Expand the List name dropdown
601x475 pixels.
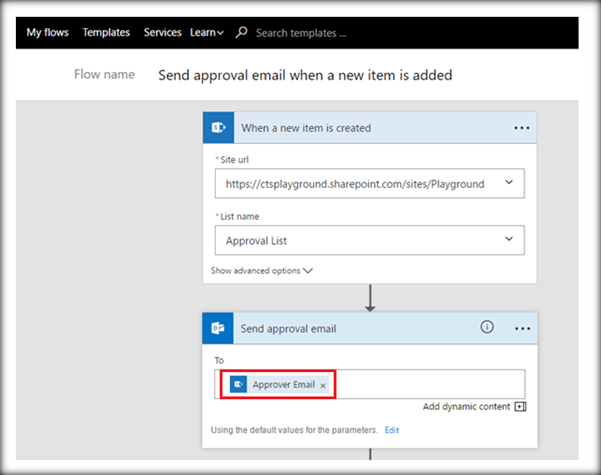(x=509, y=239)
